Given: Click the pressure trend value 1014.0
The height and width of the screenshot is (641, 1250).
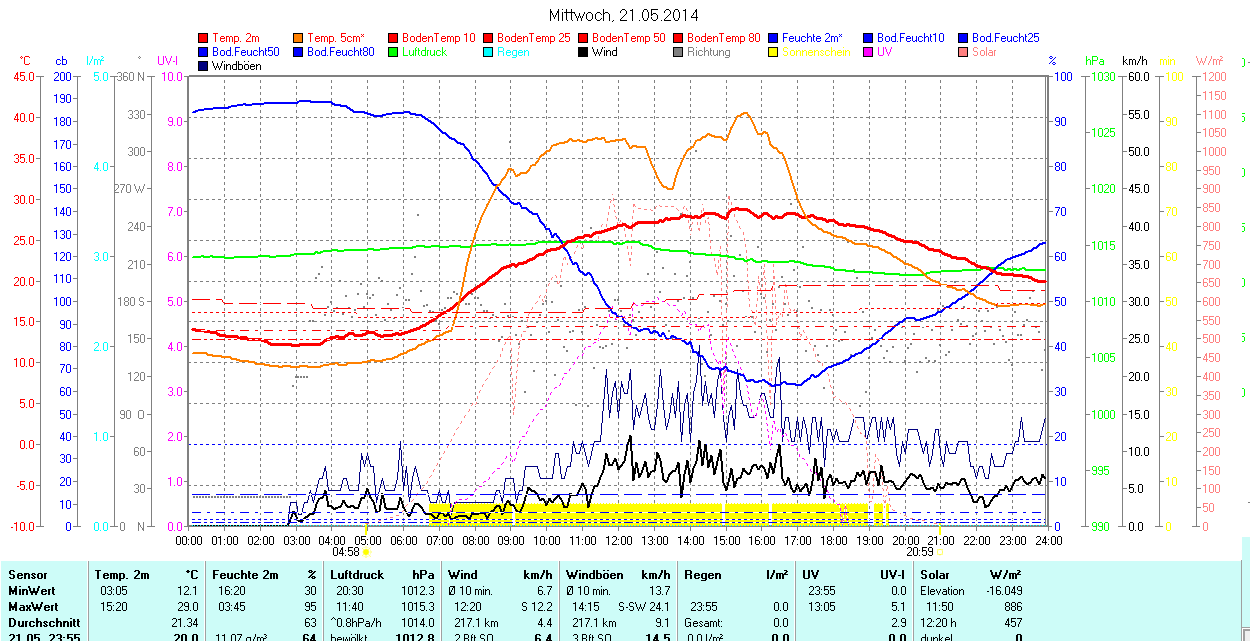Looking at the screenshot, I should point(417,623).
